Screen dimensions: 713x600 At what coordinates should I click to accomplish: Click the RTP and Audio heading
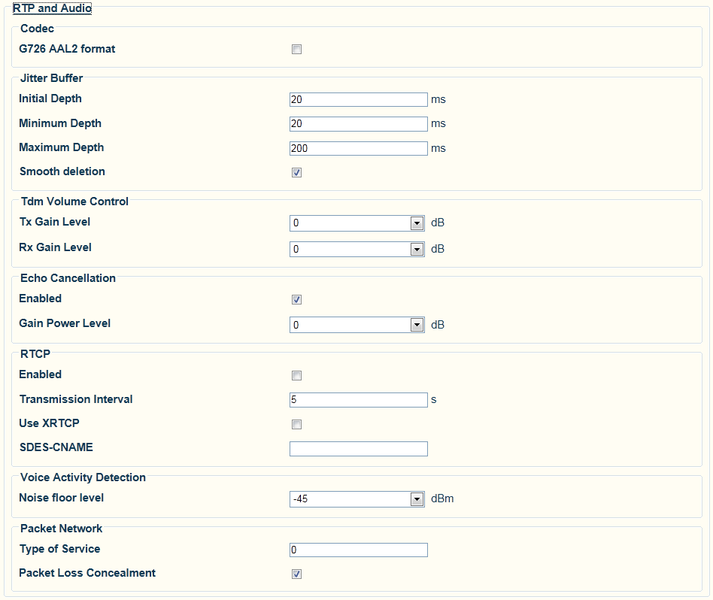pyautogui.click(x=51, y=8)
